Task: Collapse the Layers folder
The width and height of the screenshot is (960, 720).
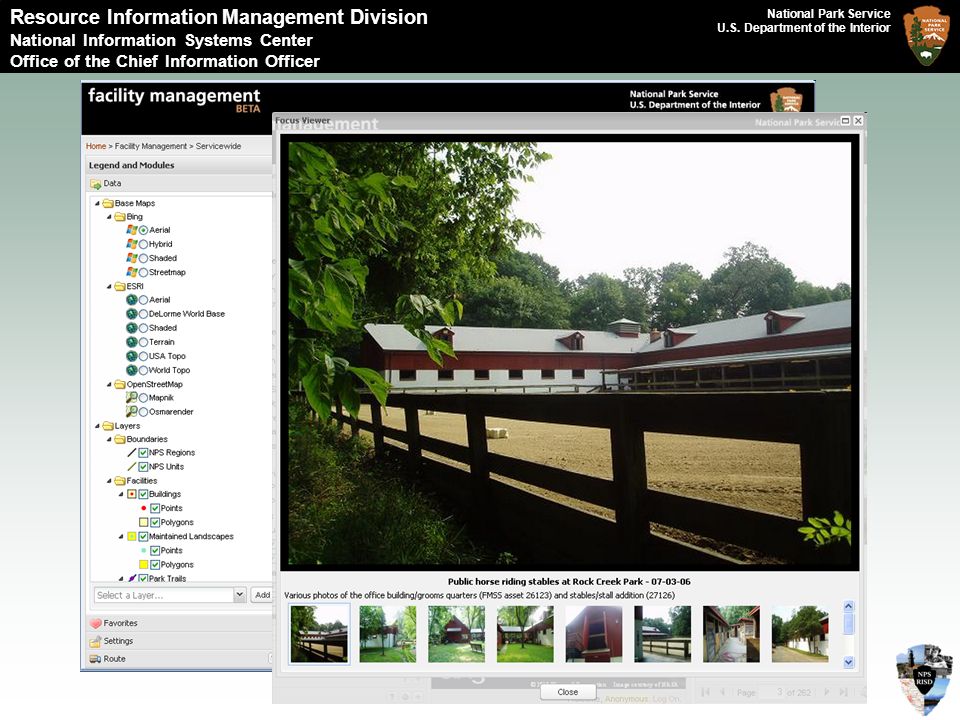Action: (97, 426)
